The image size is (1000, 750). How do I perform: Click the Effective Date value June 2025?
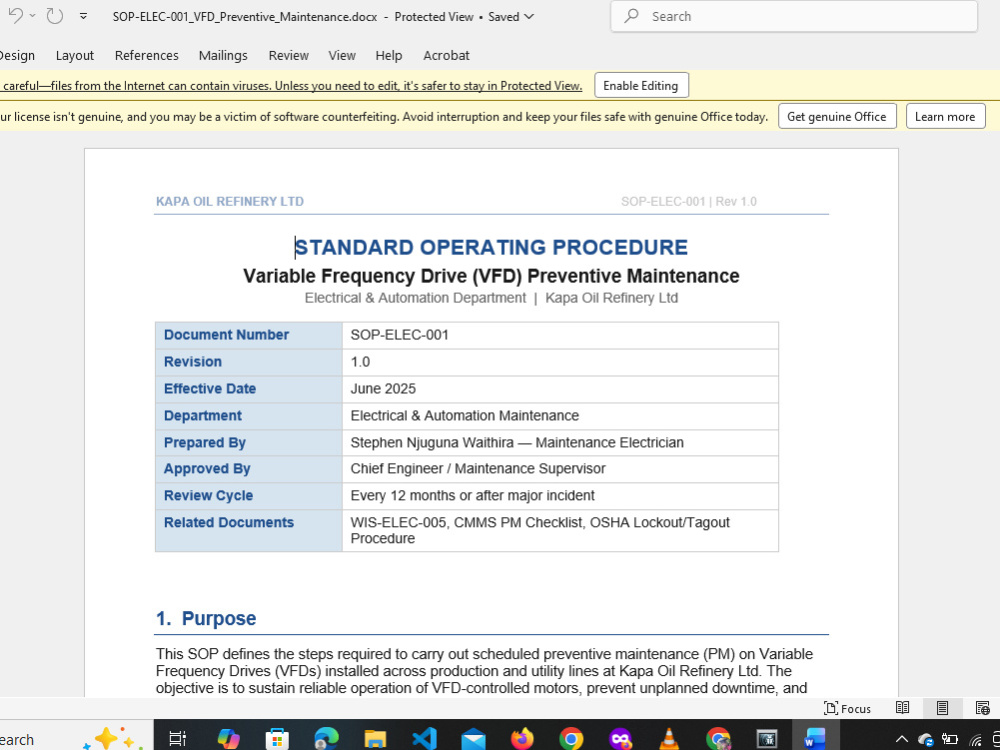point(383,389)
